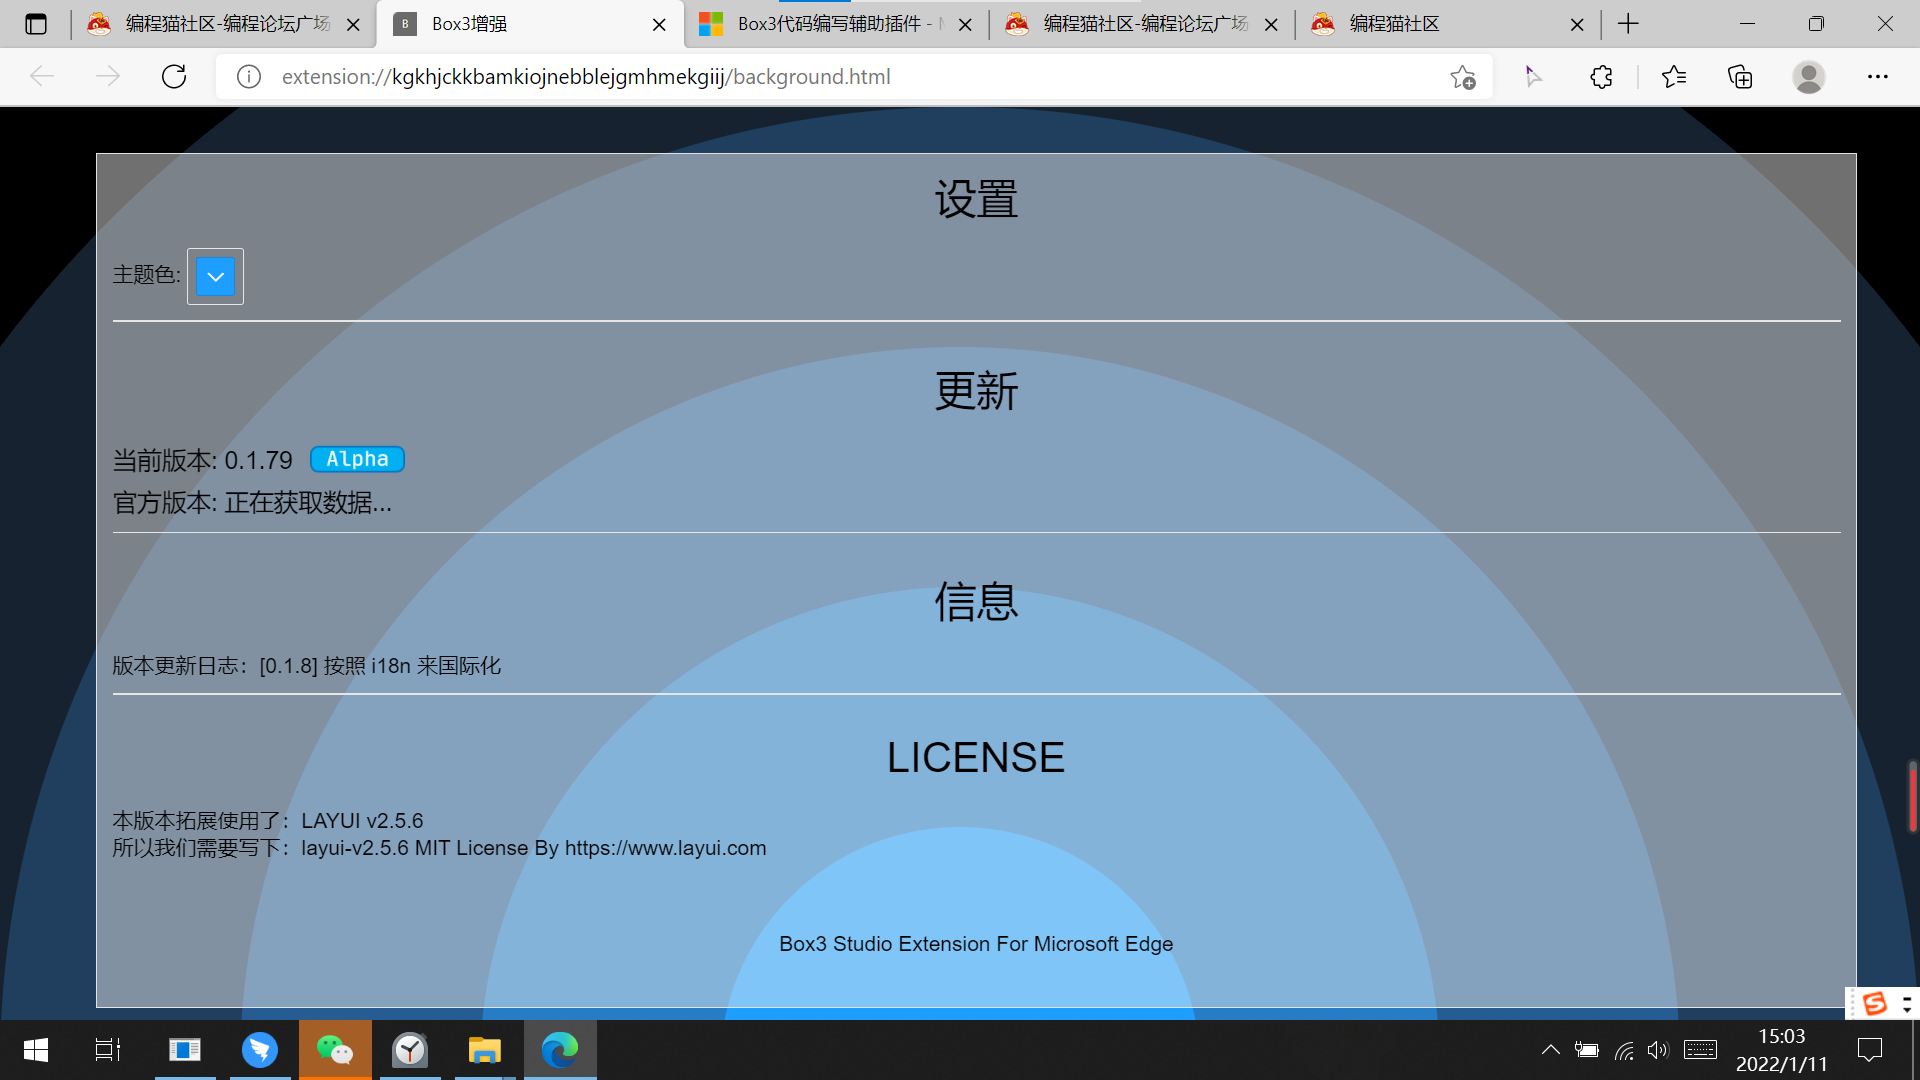The image size is (1920, 1080).
Task: Go forward to the next page
Action: coord(108,77)
